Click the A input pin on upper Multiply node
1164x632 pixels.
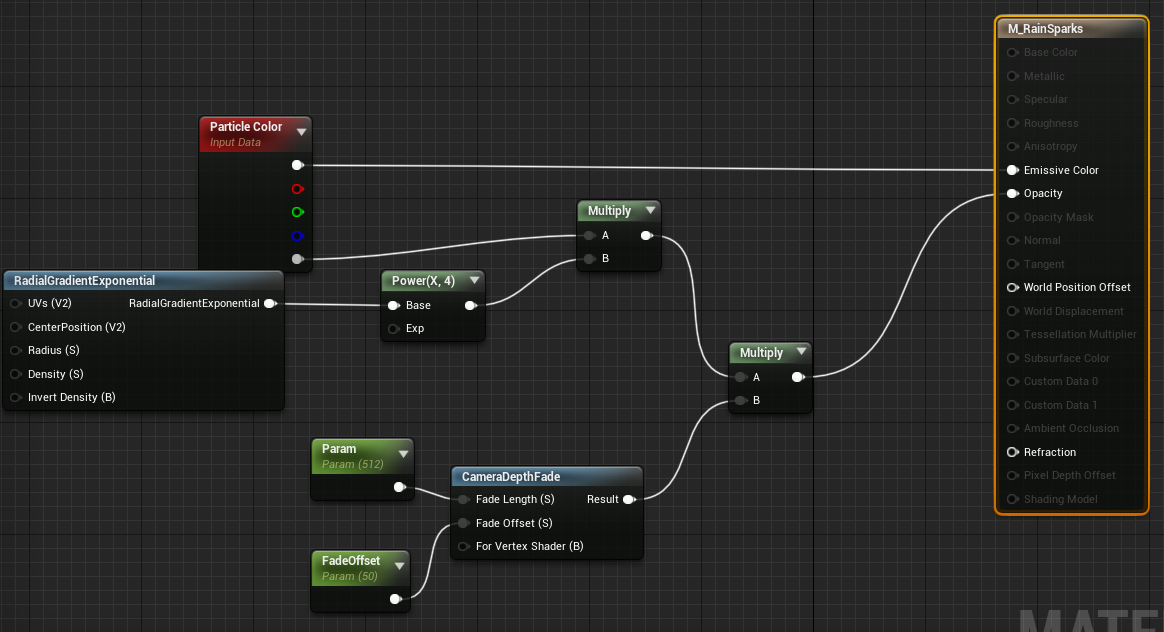click(590, 235)
